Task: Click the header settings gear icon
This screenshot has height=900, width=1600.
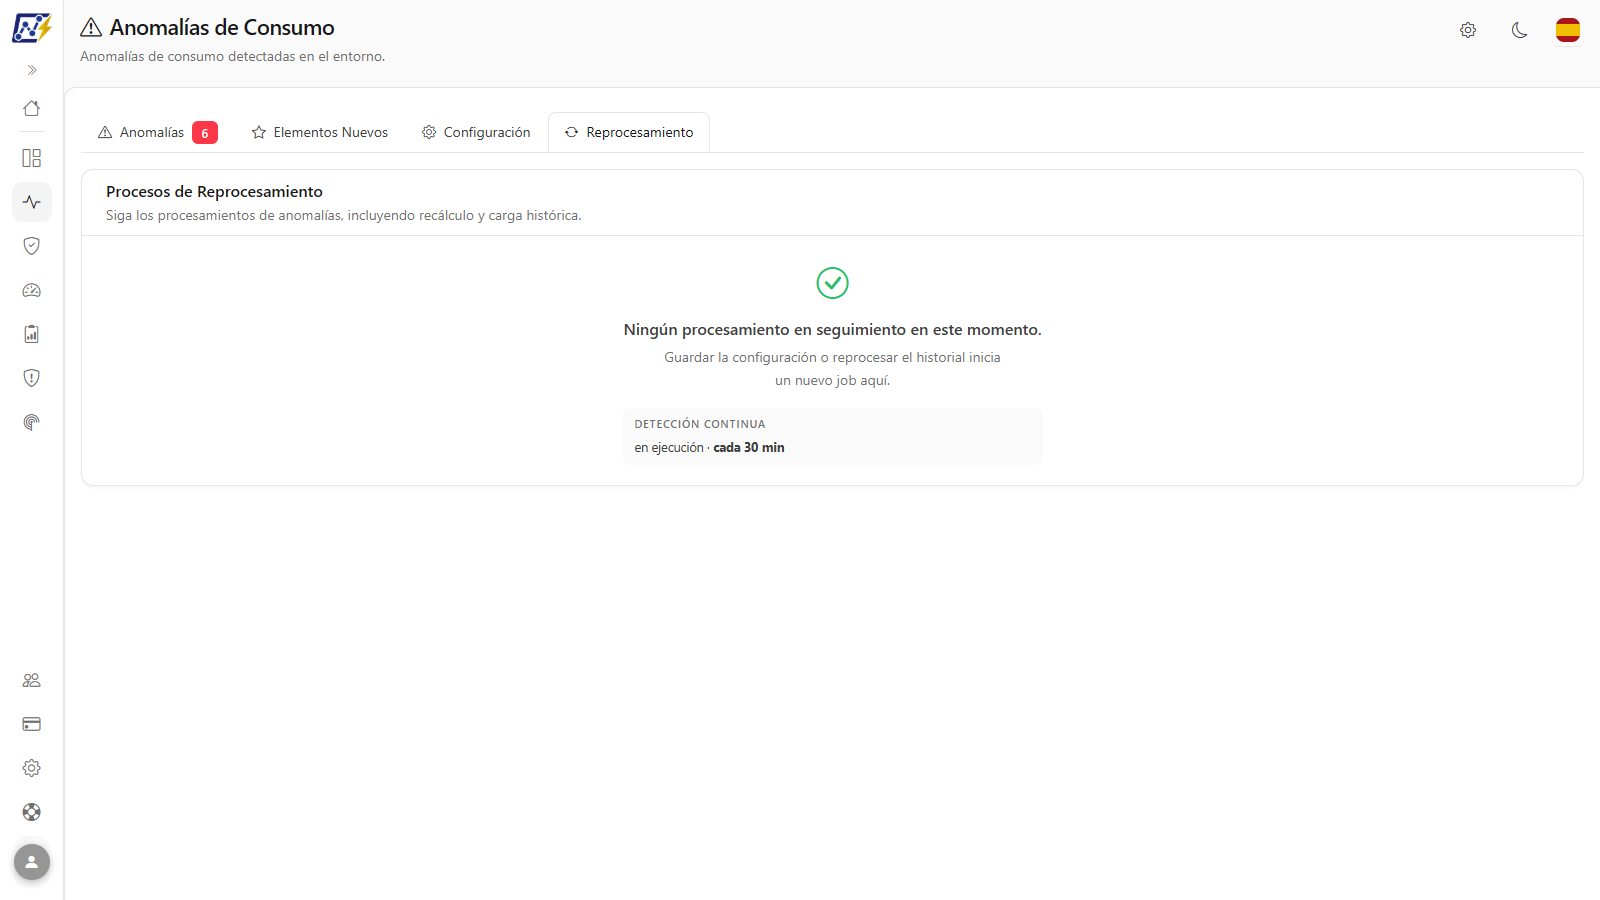Action: 1468,30
